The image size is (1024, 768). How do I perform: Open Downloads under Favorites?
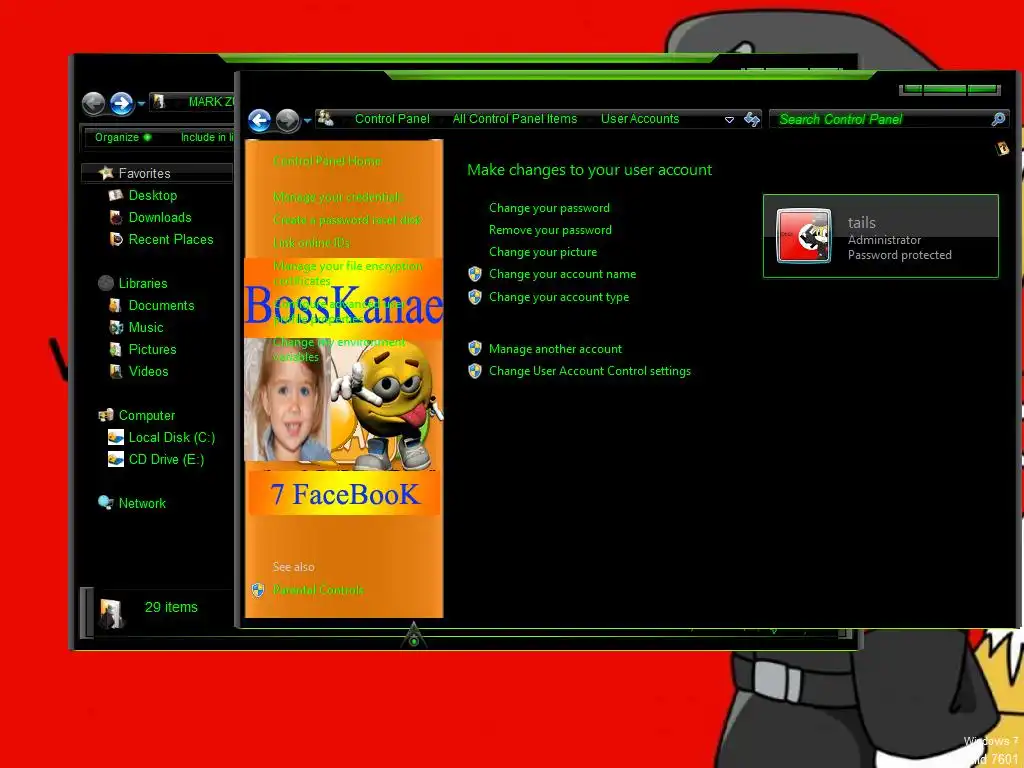[x=160, y=217]
